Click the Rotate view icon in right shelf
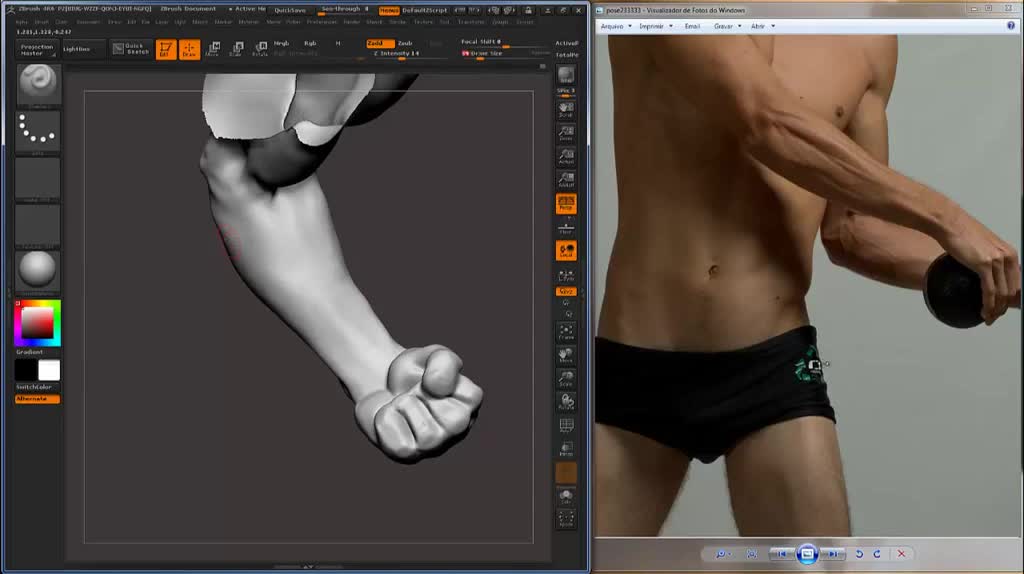 566,402
